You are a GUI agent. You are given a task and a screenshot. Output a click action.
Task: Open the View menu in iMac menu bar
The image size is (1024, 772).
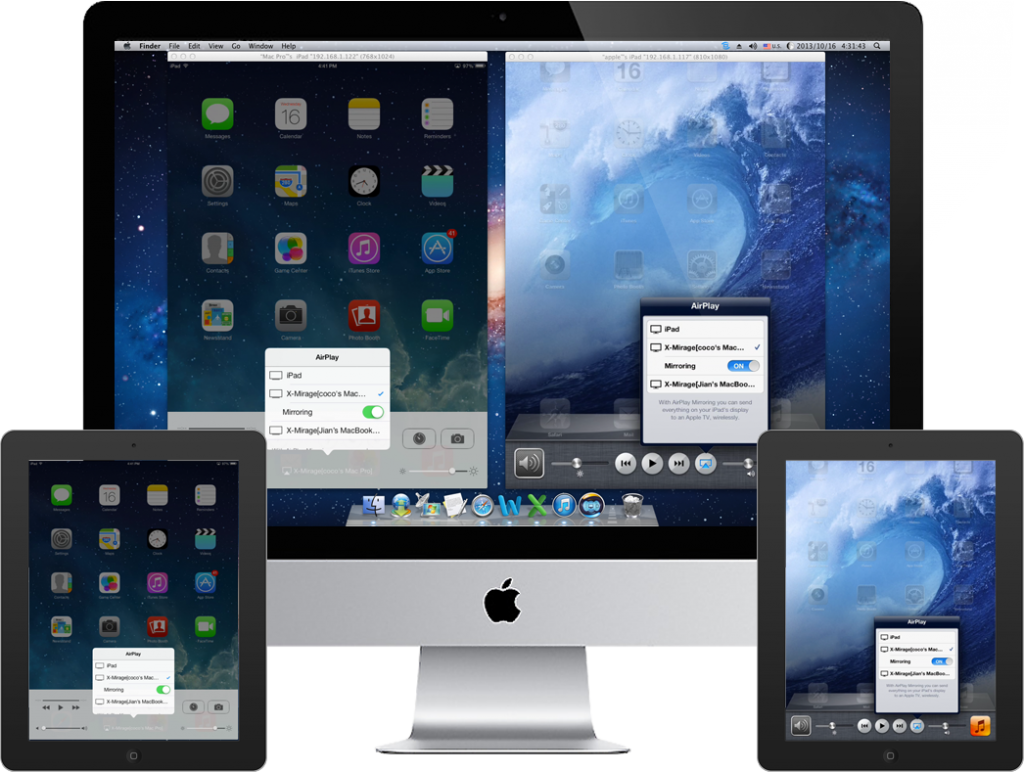tap(216, 46)
